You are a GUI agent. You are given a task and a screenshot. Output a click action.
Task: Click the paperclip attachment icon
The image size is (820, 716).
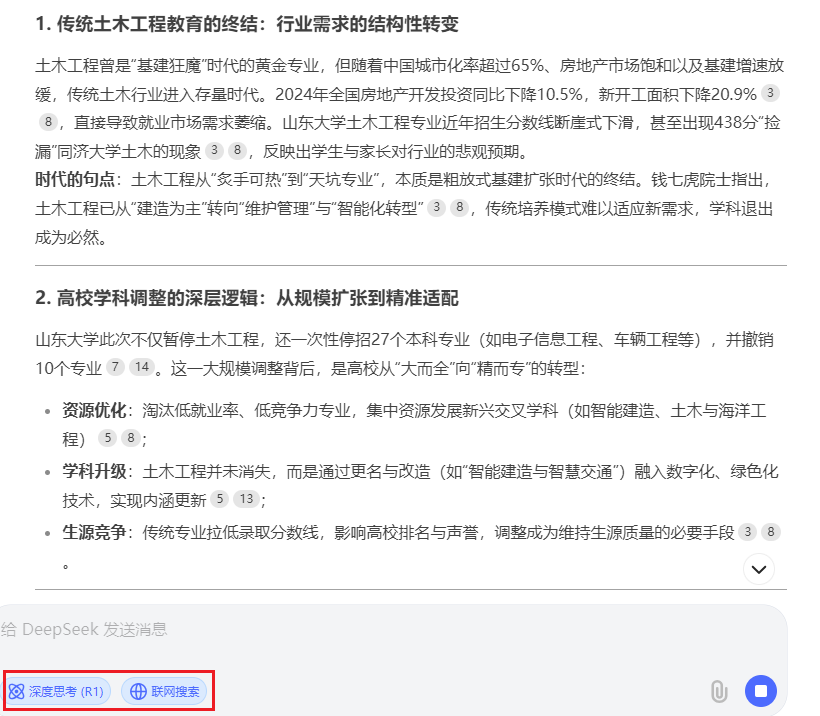click(x=719, y=691)
